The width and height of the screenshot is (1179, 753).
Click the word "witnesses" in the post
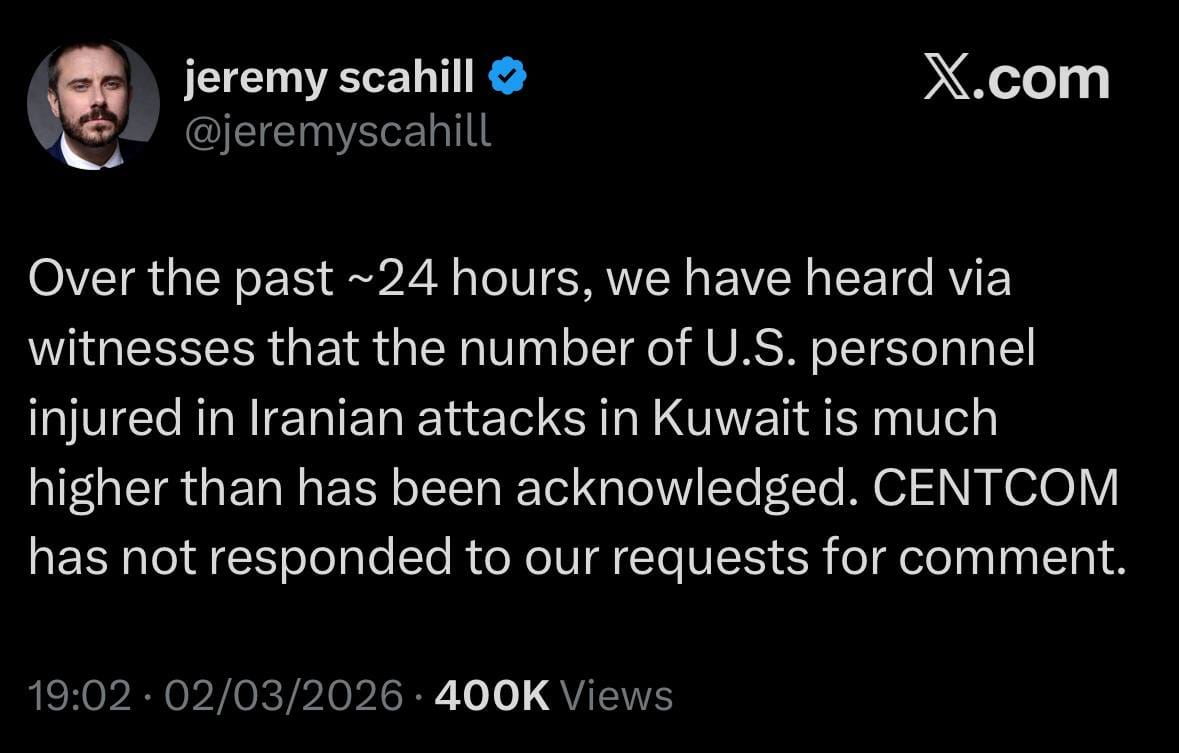point(141,349)
